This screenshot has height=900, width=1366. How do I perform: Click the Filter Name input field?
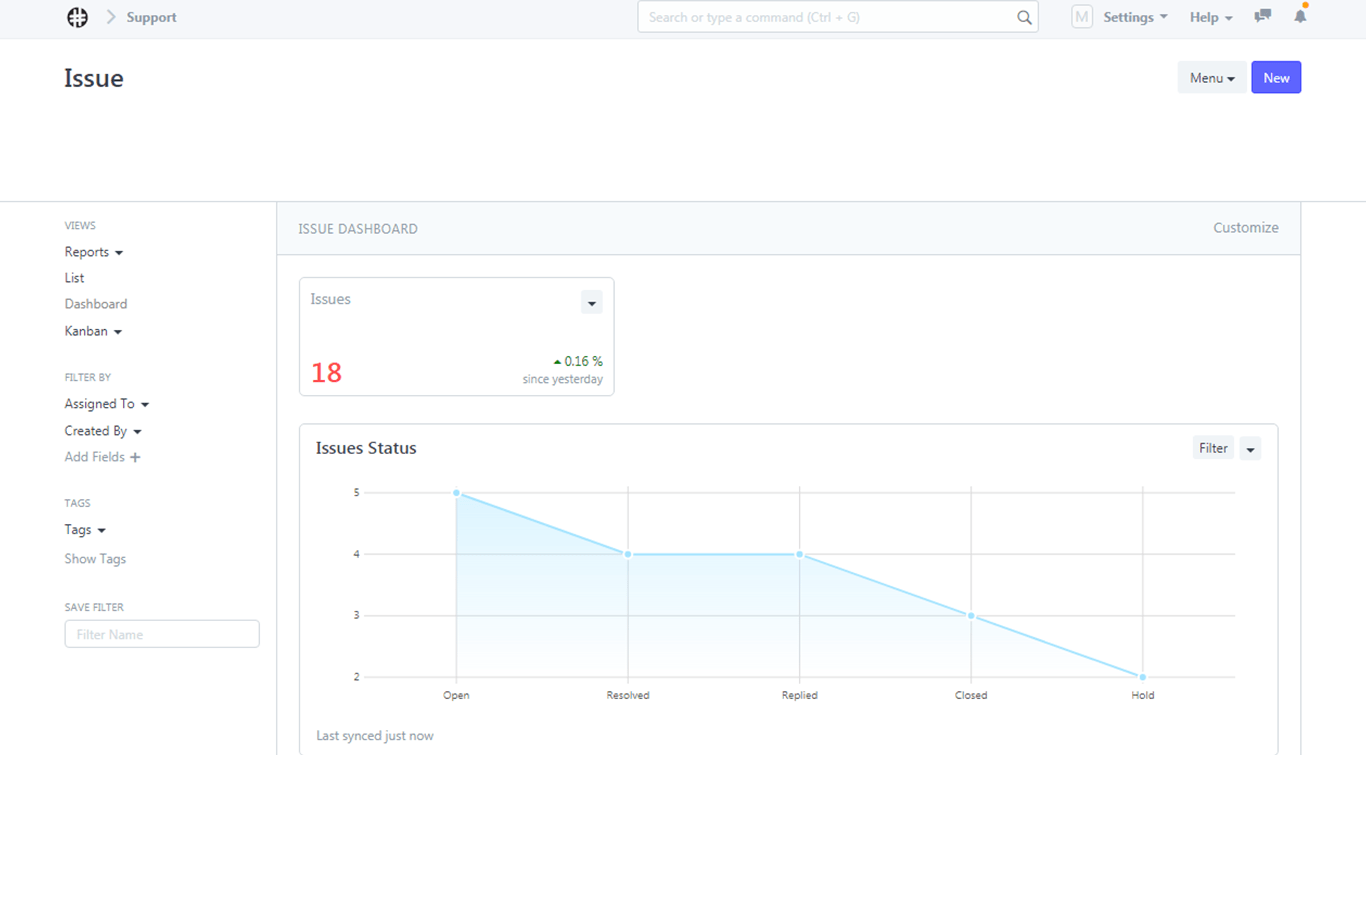point(162,634)
